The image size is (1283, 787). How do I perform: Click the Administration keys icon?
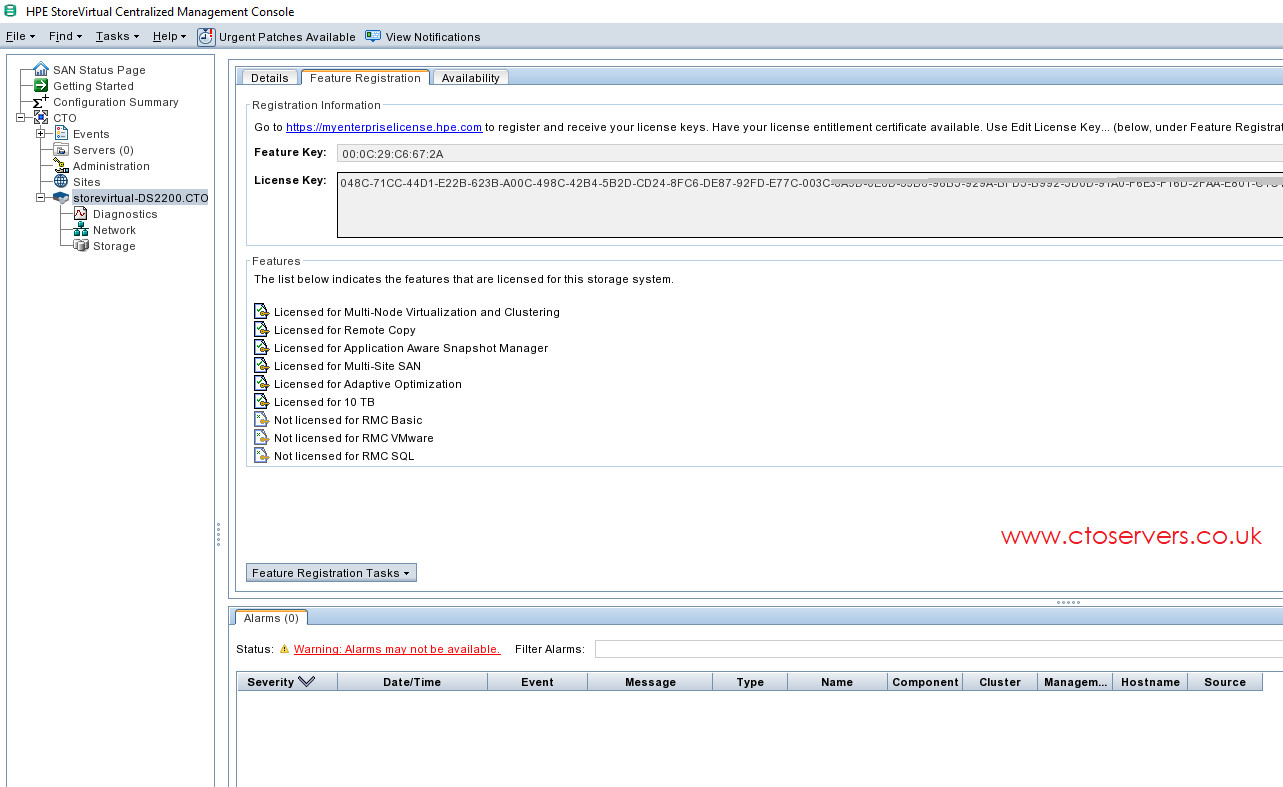tap(61, 165)
